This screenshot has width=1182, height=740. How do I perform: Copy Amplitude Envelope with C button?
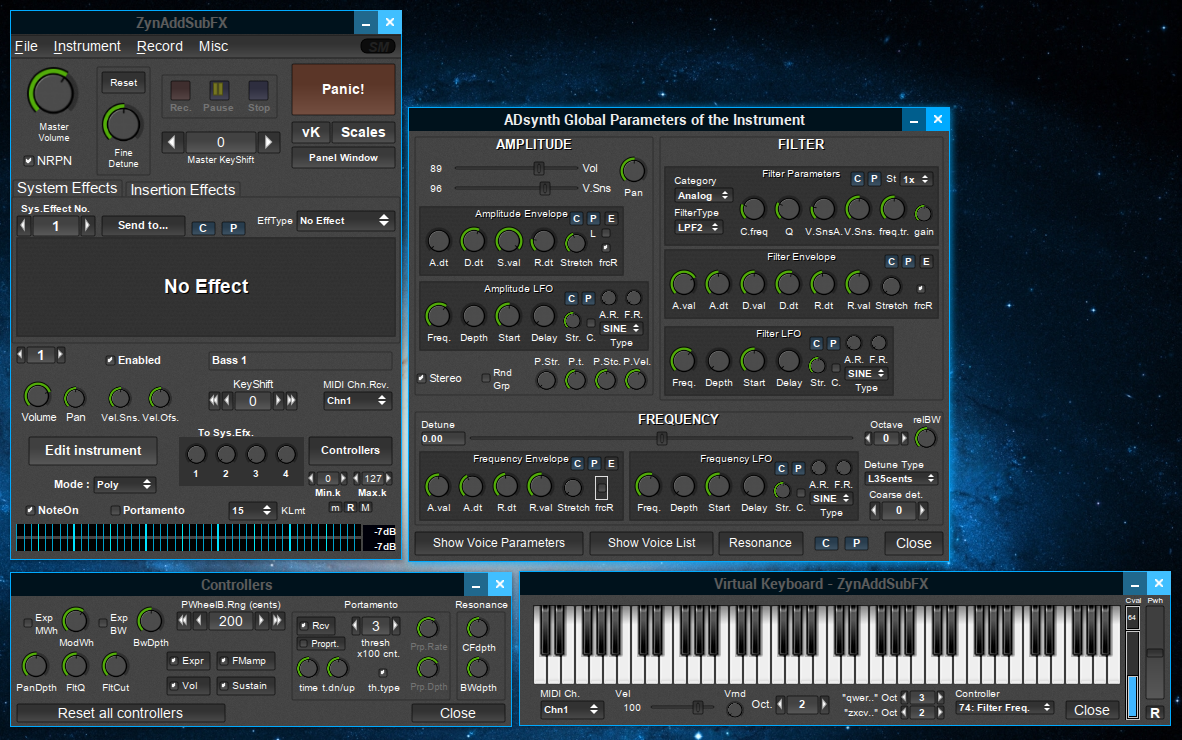coord(577,219)
